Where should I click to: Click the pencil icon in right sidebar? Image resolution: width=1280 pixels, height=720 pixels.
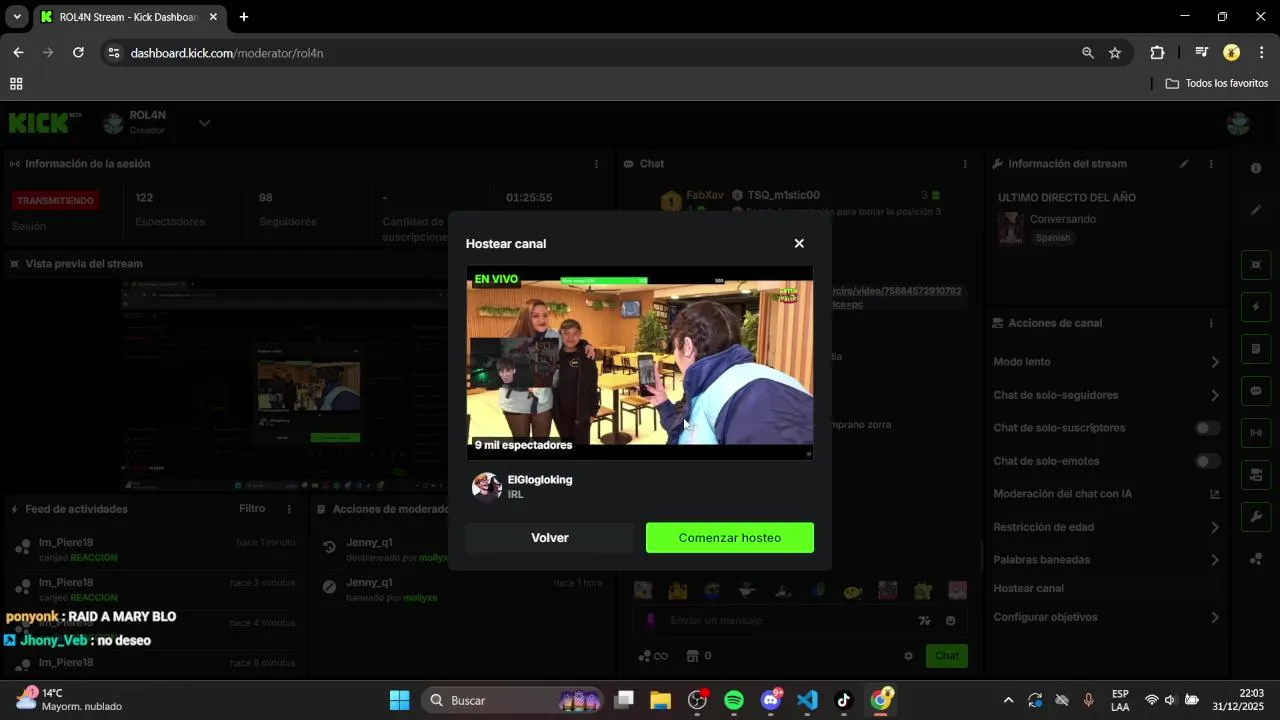[1256, 210]
